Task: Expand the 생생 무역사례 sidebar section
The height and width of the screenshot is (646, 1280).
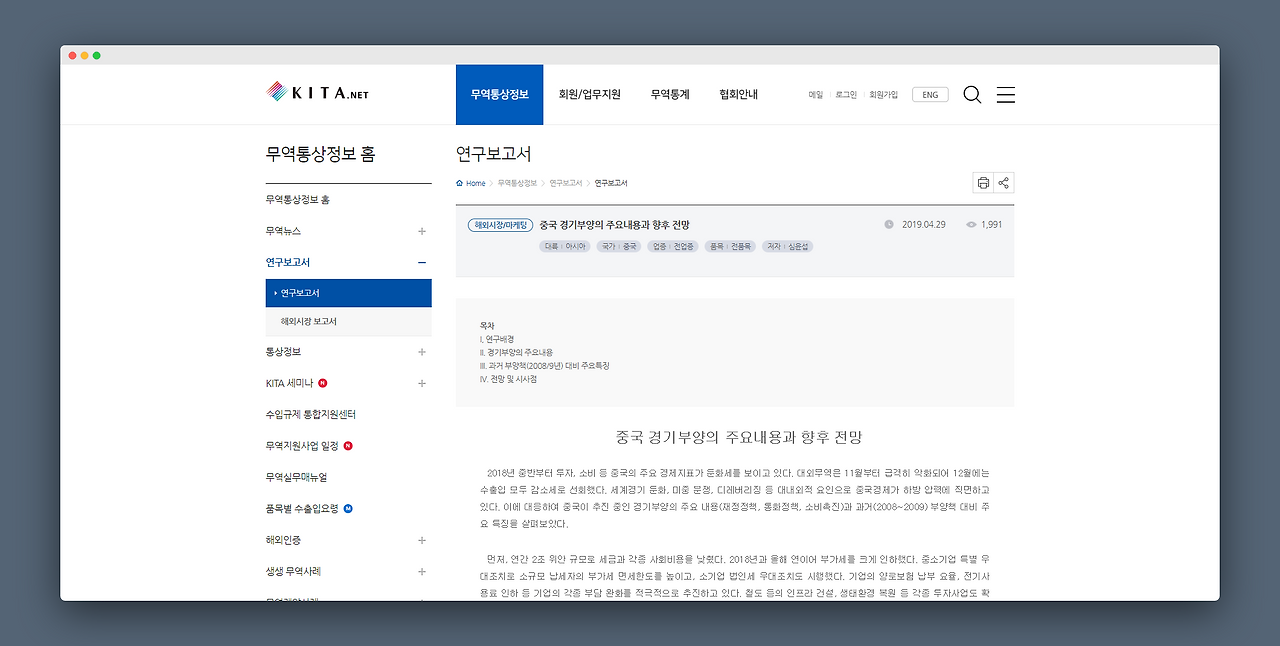Action: point(422,572)
